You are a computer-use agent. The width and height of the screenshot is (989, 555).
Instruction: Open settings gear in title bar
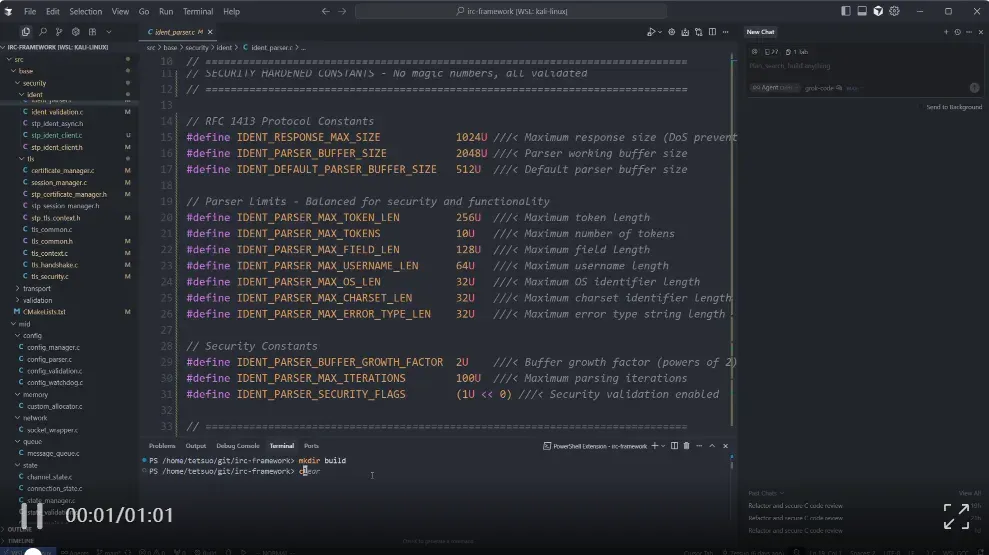[x=894, y=11]
